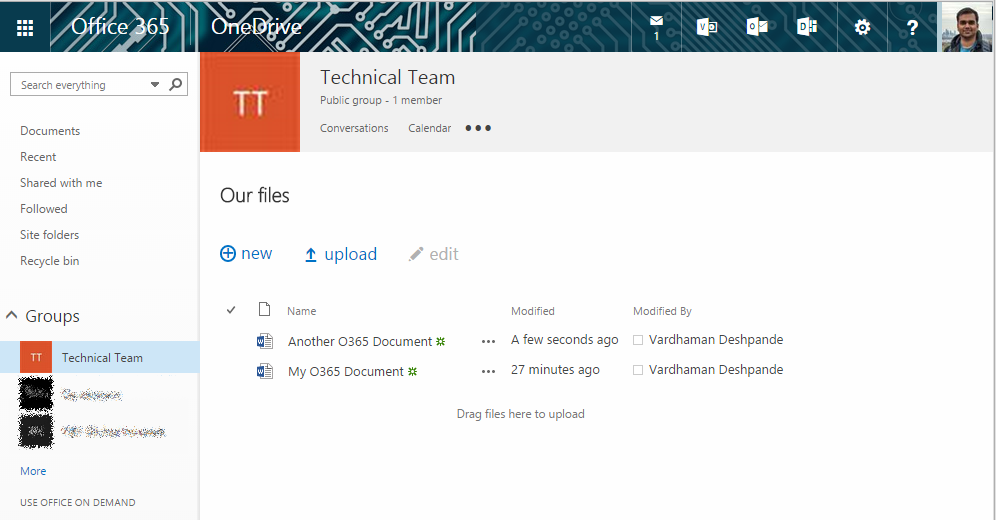Image resolution: width=996 pixels, height=520 pixels.
Task: Open the user profile photo menu
Action: (x=966, y=27)
